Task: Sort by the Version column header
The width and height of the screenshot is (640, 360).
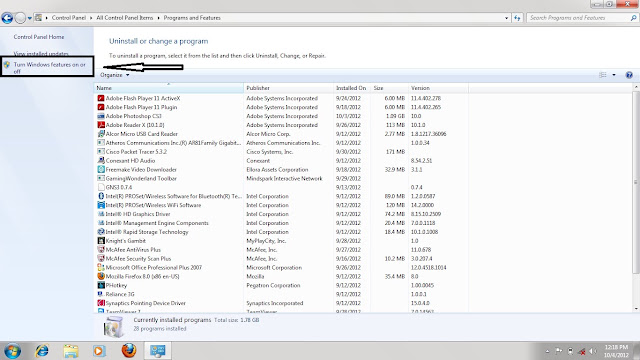Action: pyautogui.click(x=438, y=88)
